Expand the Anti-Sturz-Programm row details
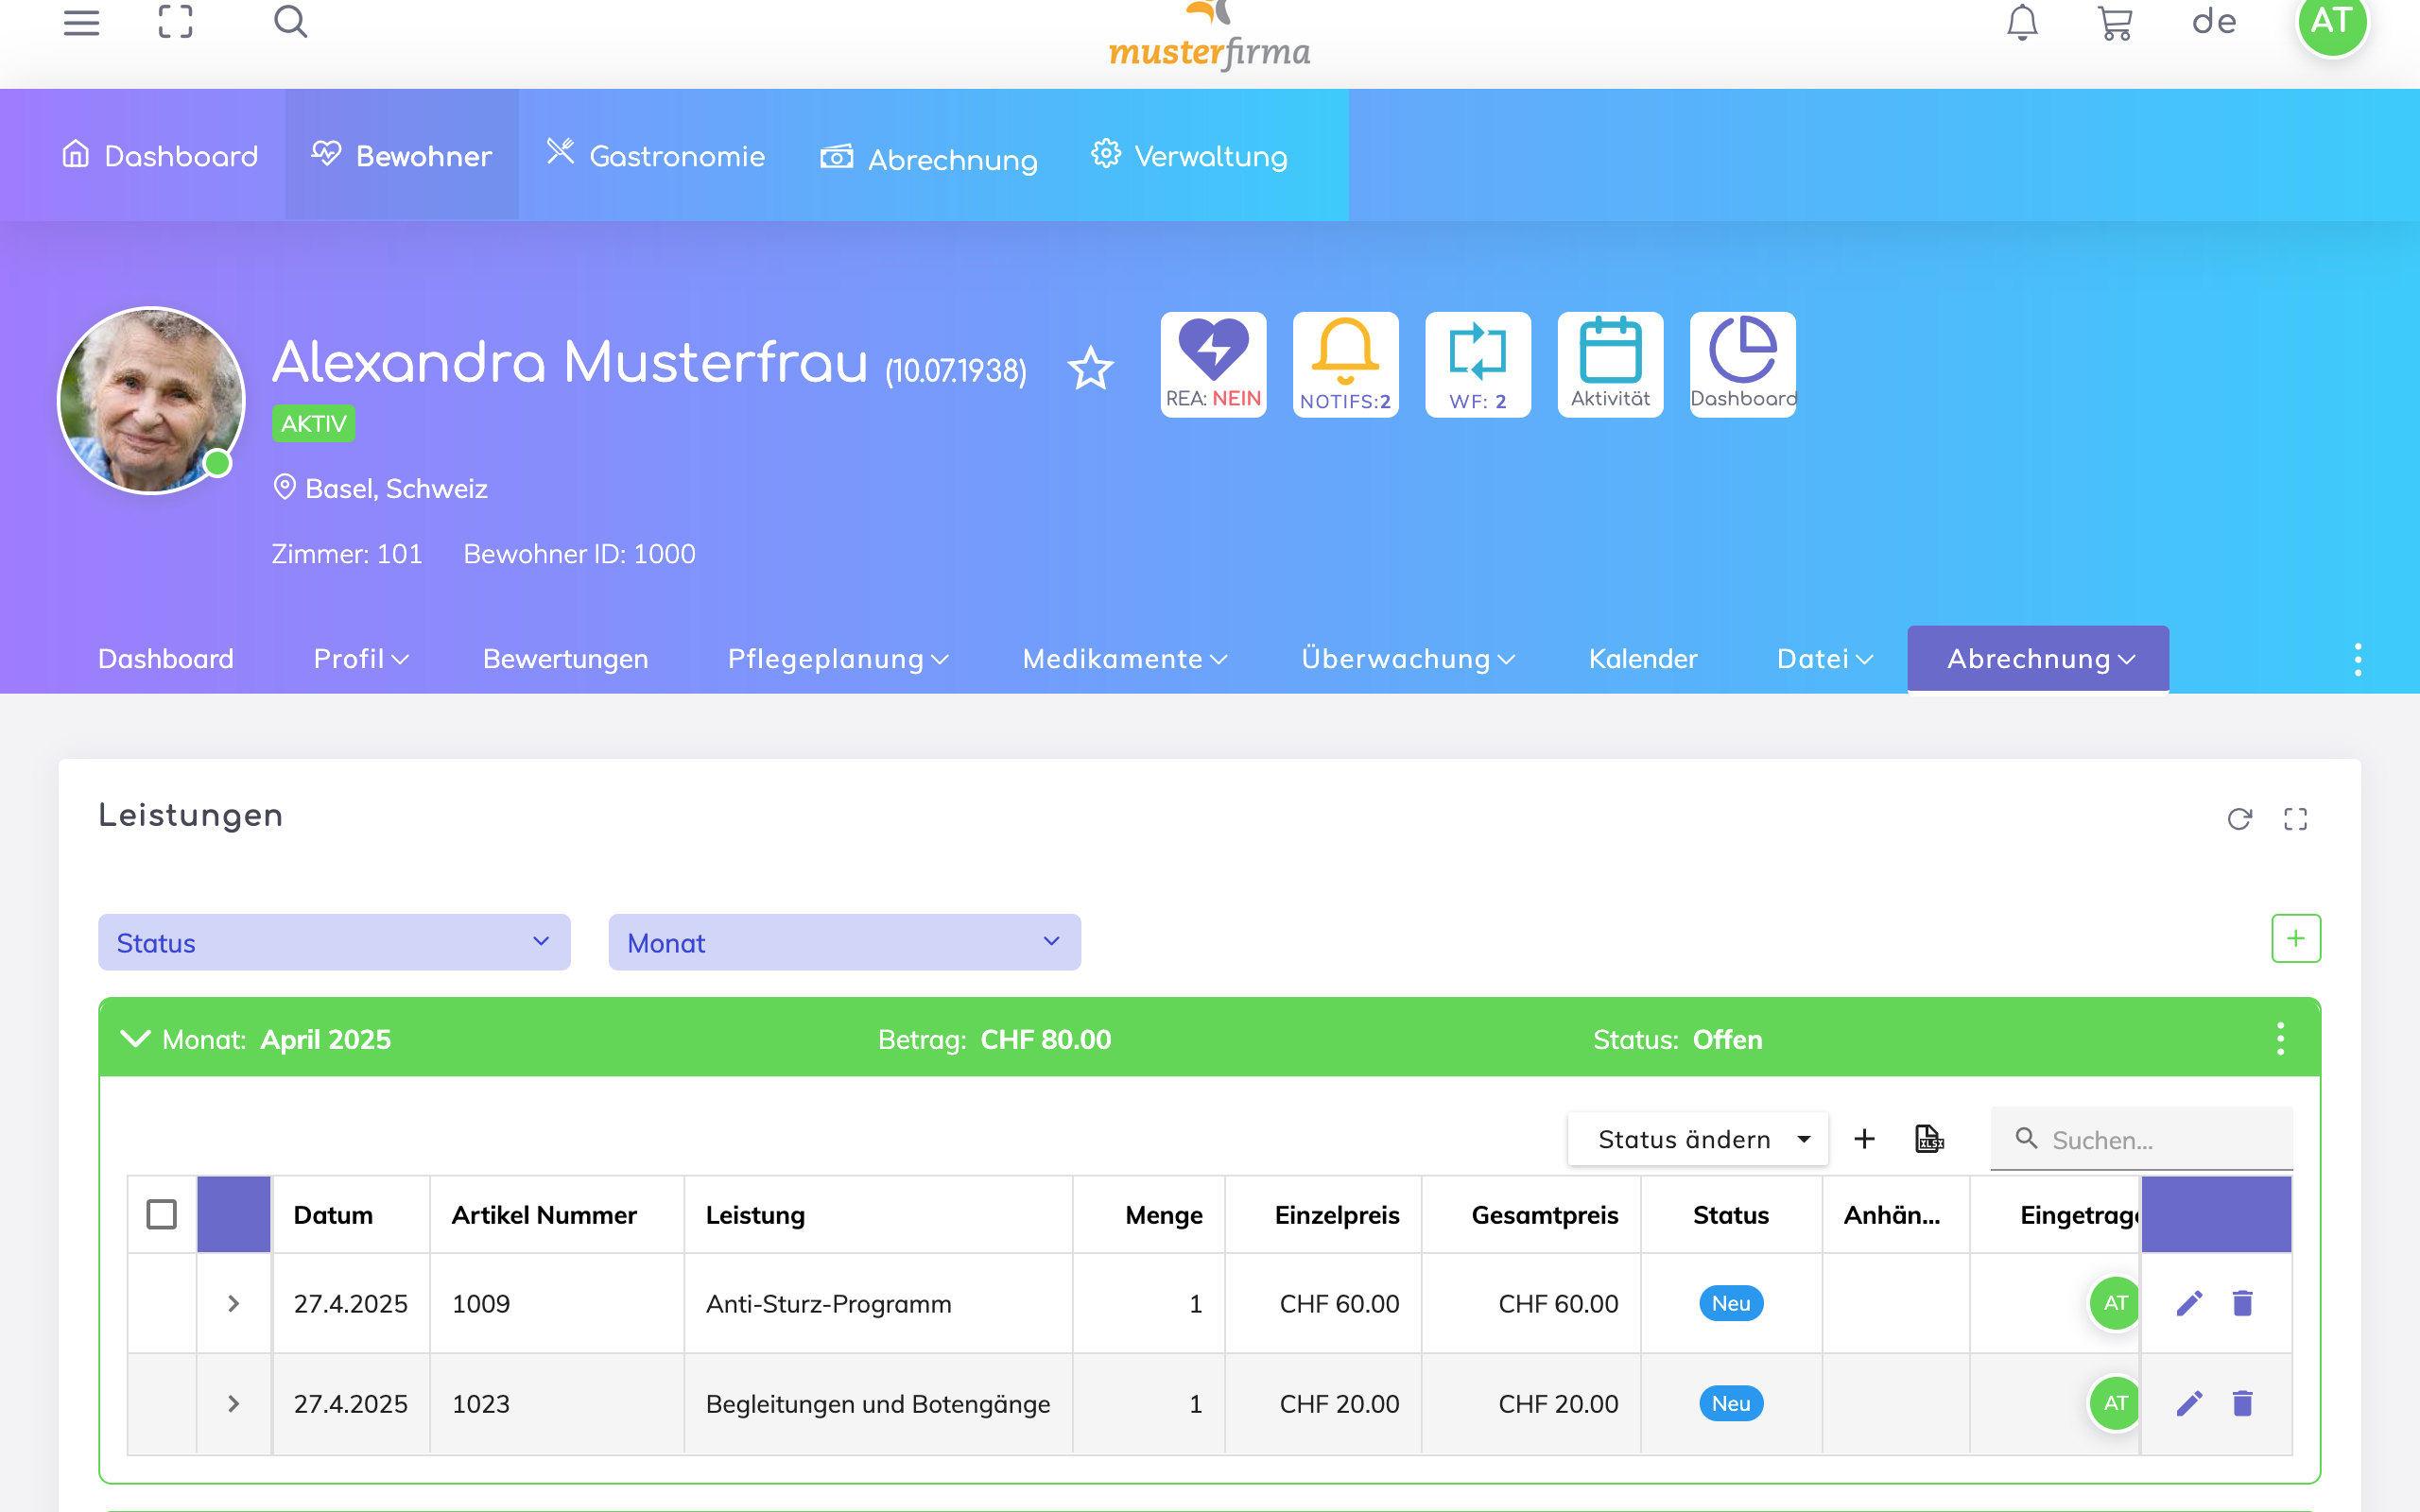 coord(233,1303)
